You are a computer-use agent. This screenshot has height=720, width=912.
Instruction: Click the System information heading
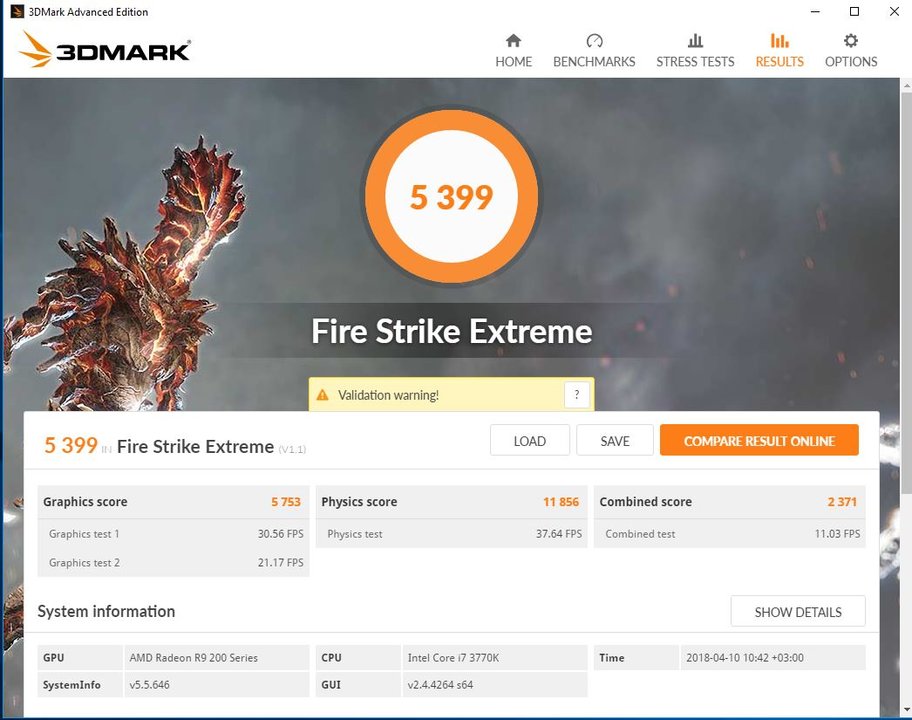(x=106, y=611)
